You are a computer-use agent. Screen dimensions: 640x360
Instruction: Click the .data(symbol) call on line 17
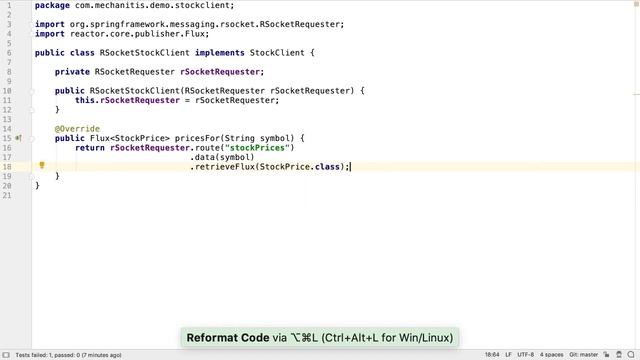(222, 157)
